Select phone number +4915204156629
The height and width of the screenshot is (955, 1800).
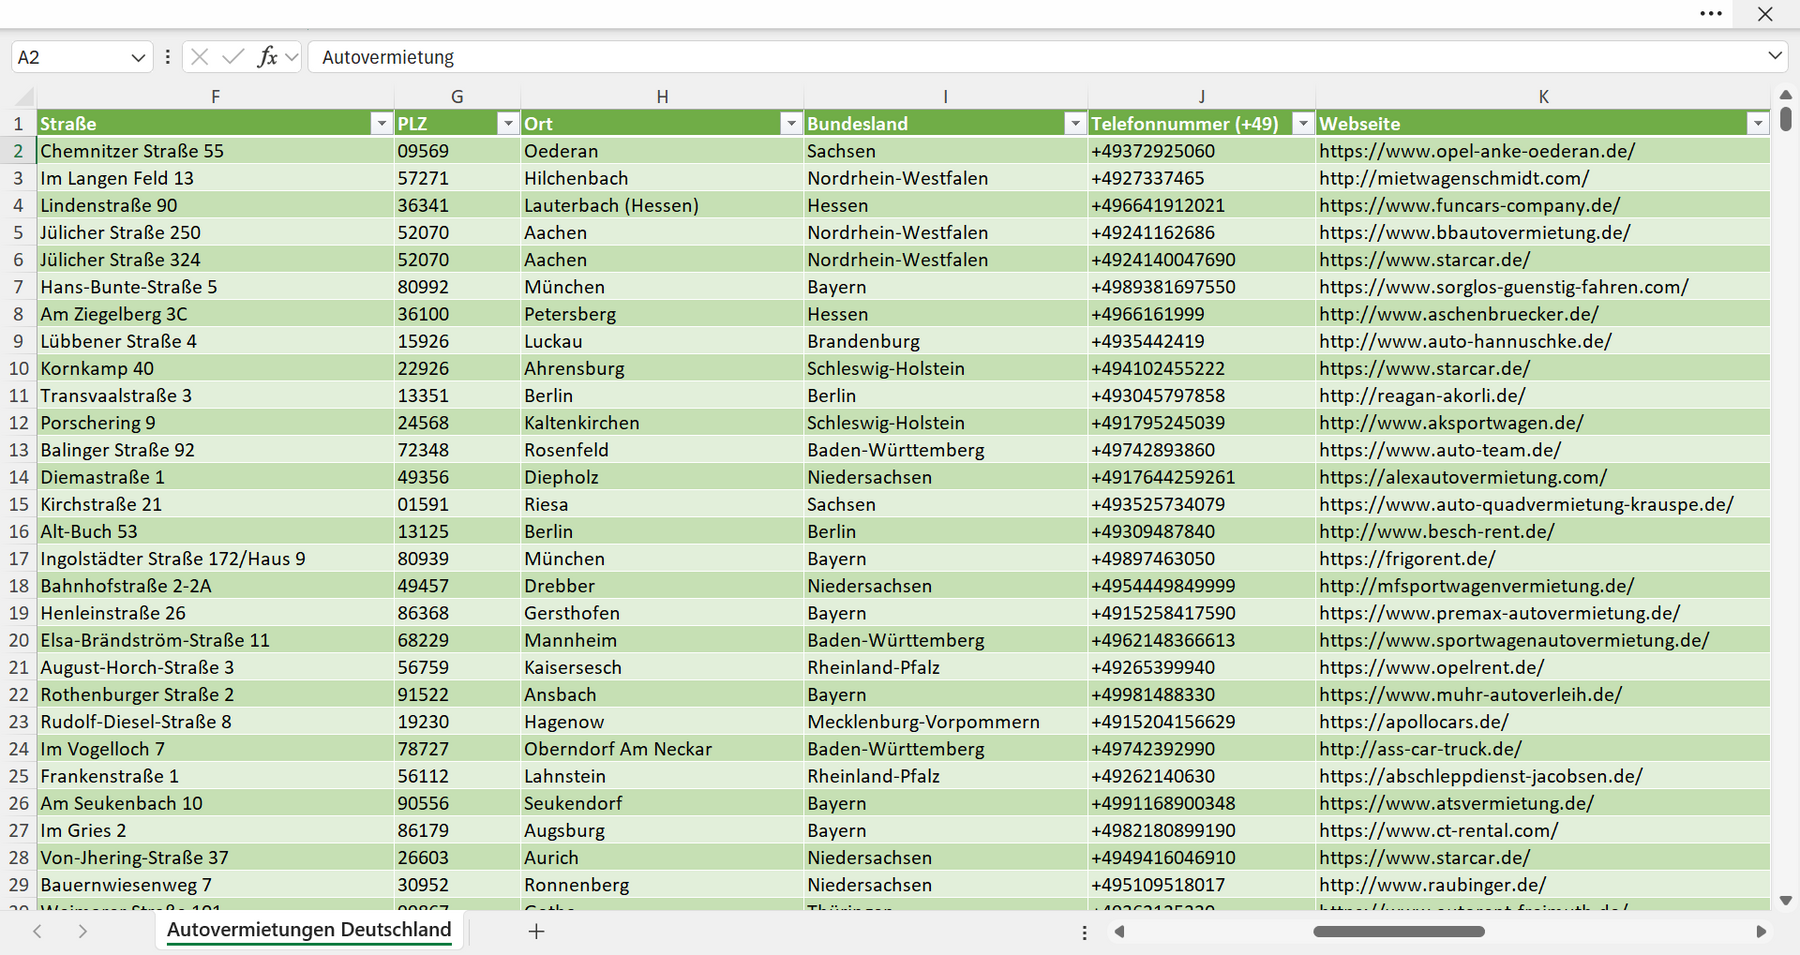1202,722
